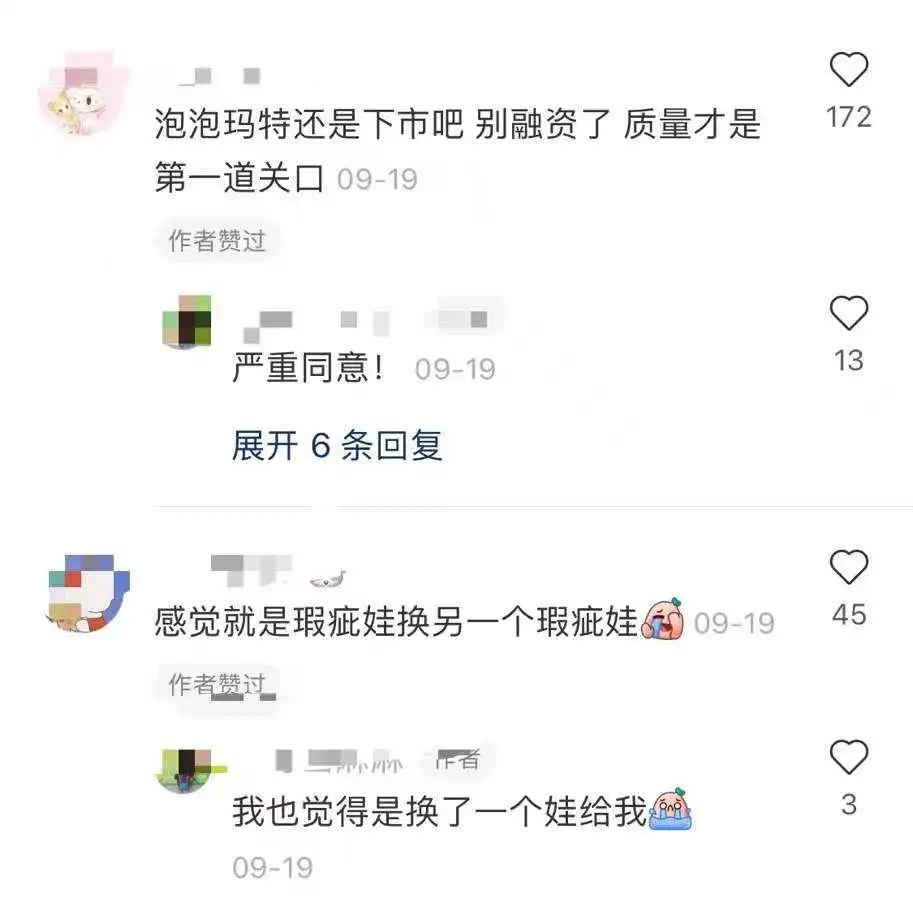Screen dimensions: 913x923
Task: Like the 严重同意 reply
Action: pos(849,313)
